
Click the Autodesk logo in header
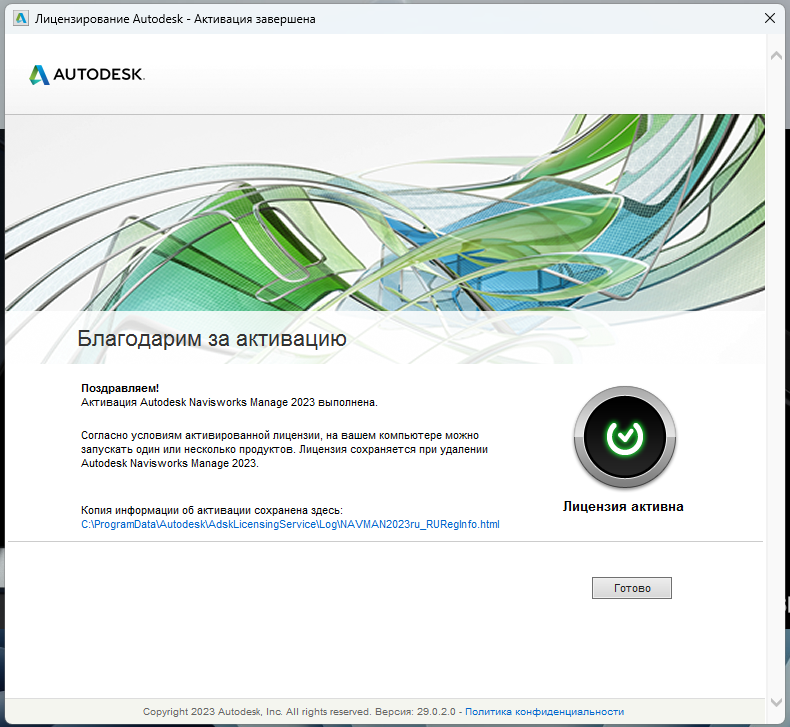(x=87, y=75)
